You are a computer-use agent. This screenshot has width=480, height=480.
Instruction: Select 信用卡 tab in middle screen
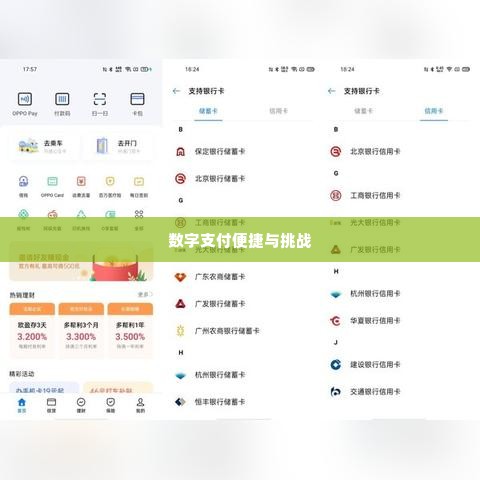278,111
